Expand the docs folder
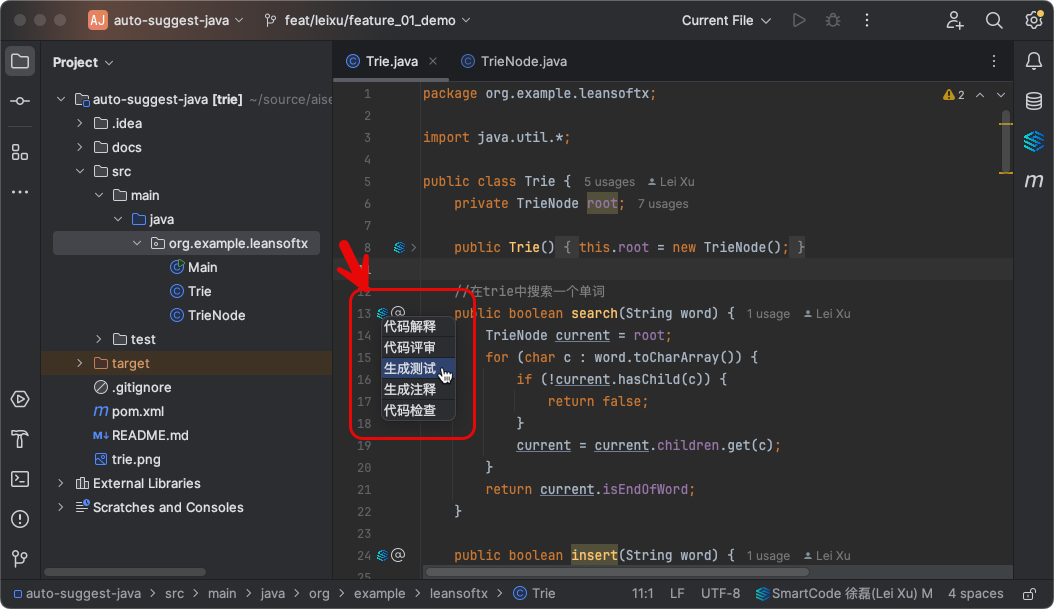The image size is (1054, 609). [79, 147]
